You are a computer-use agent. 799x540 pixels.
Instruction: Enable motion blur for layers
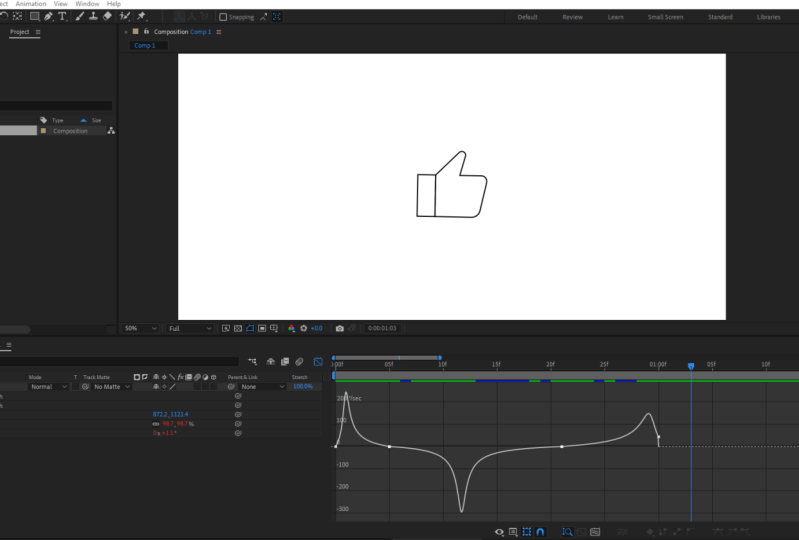pyautogui.click(x=299, y=361)
